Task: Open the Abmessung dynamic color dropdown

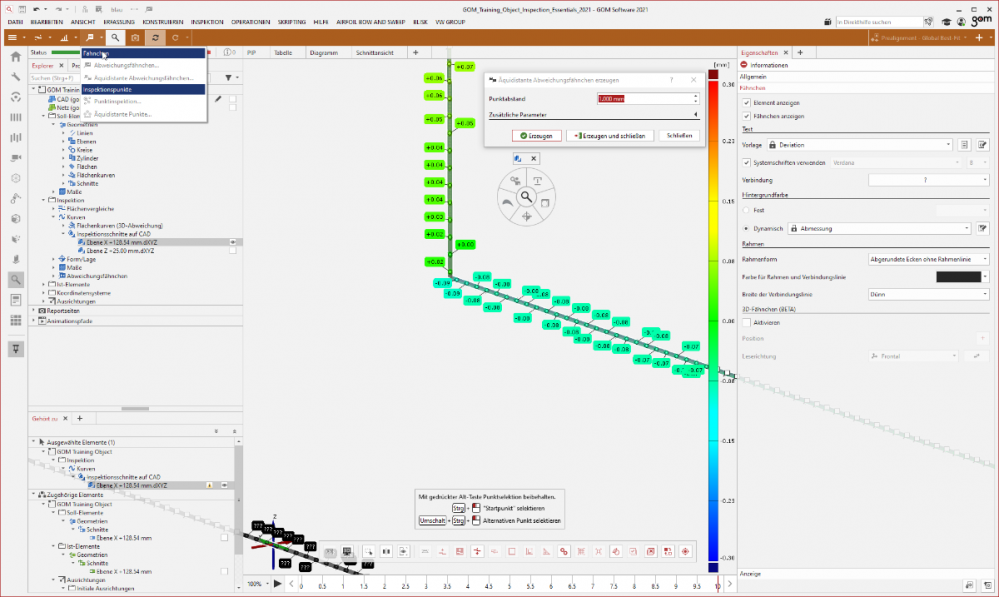Action: point(879,228)
